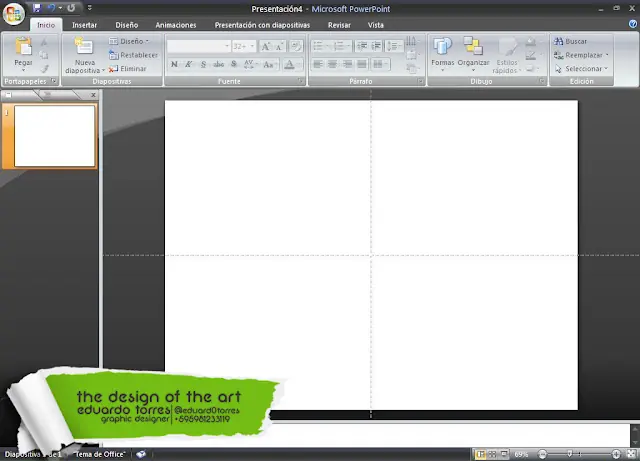Open the Fuente dialog launcher
Image resolution: width=640 pixels, height=461 pixels.
tap(301, 81)
